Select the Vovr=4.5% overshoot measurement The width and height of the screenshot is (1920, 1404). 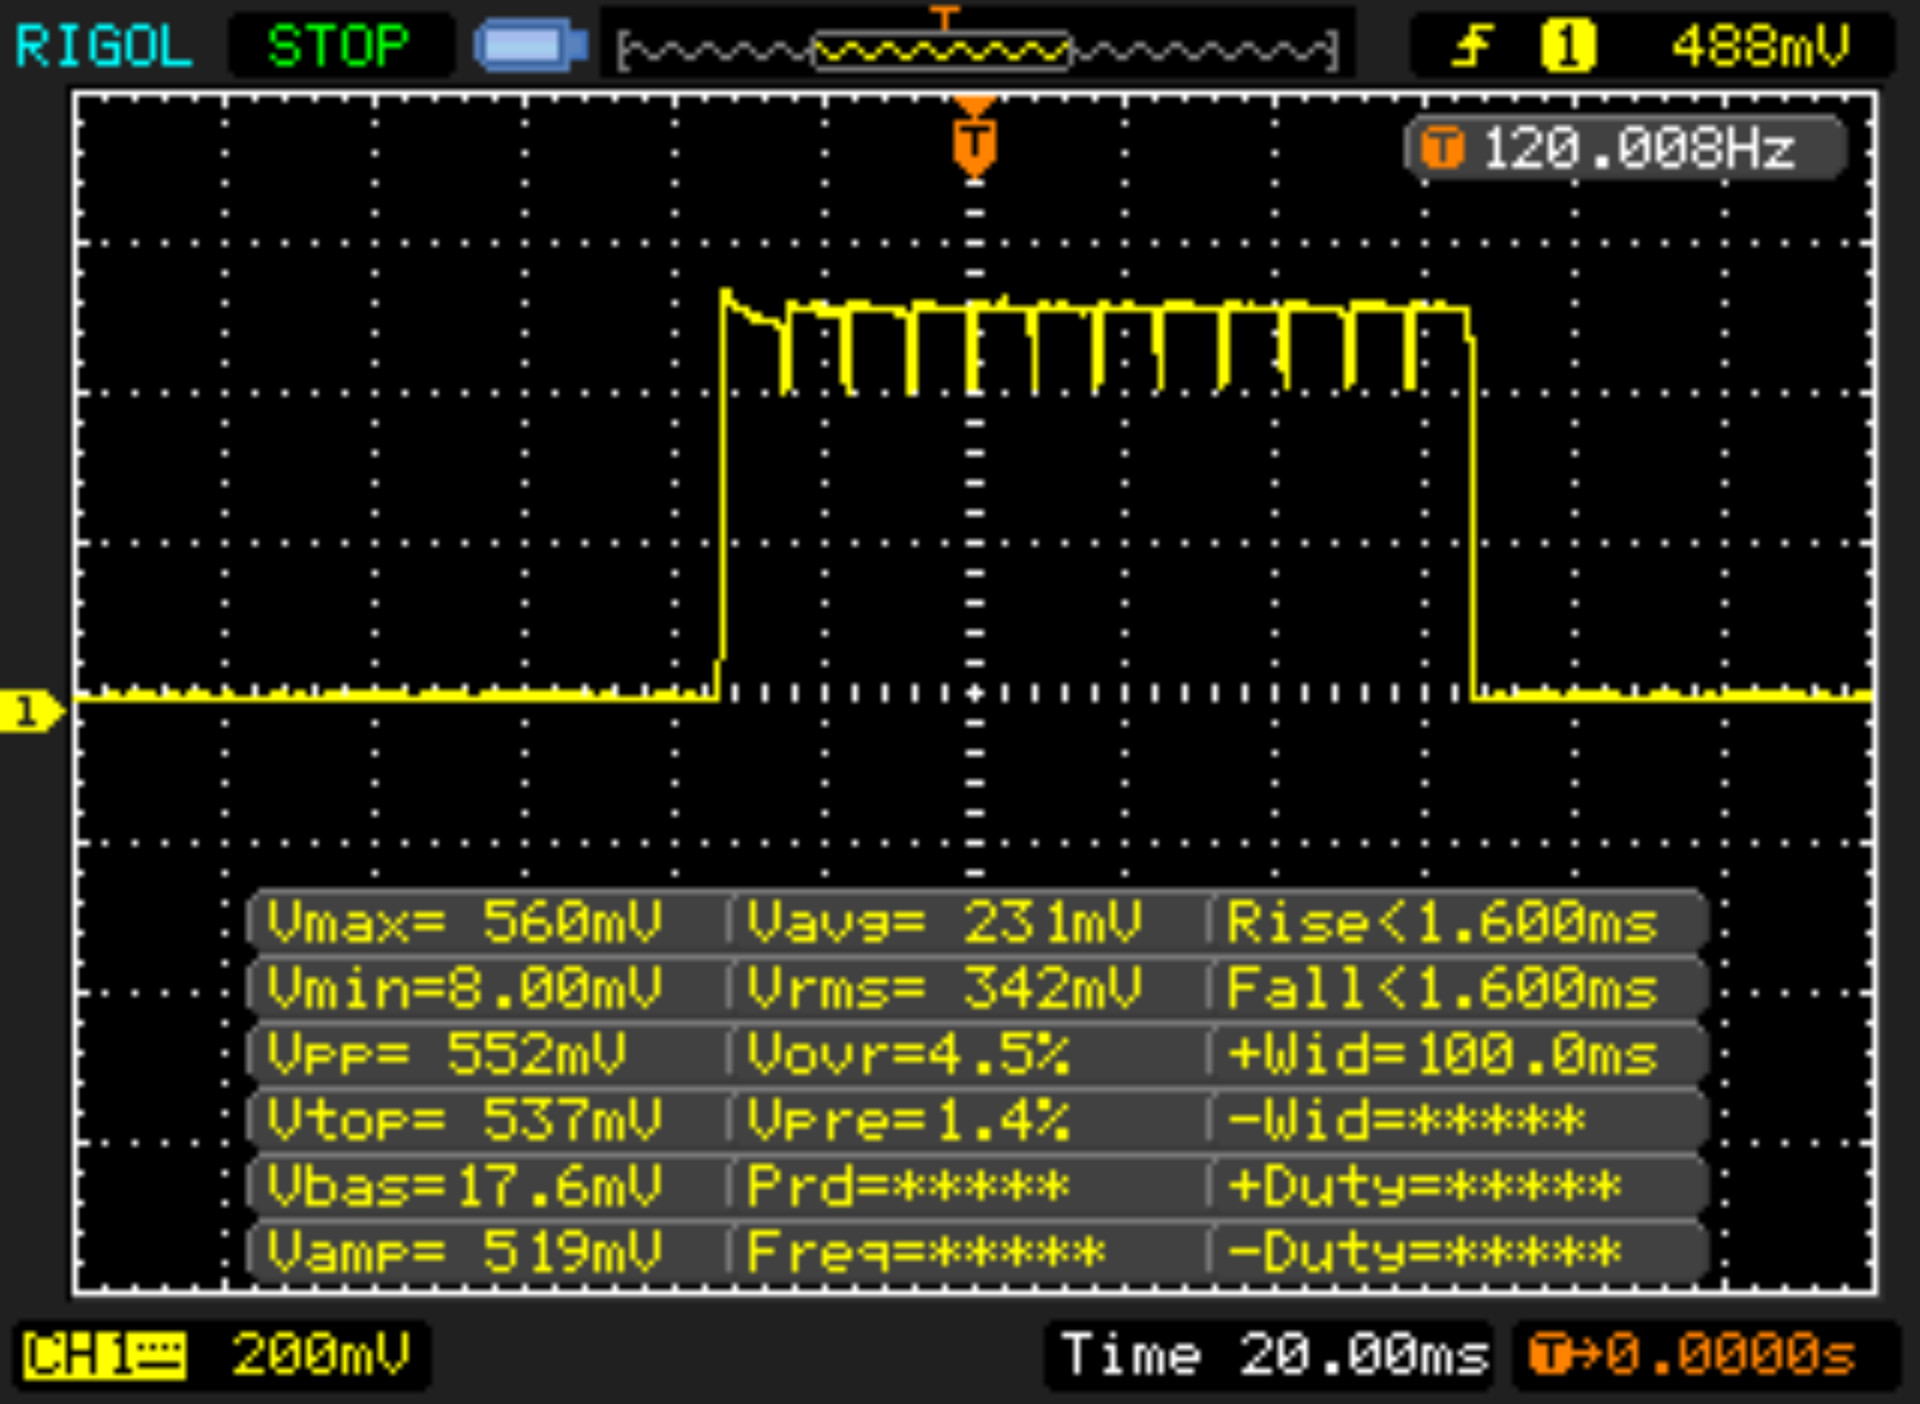click(908, 1054)
